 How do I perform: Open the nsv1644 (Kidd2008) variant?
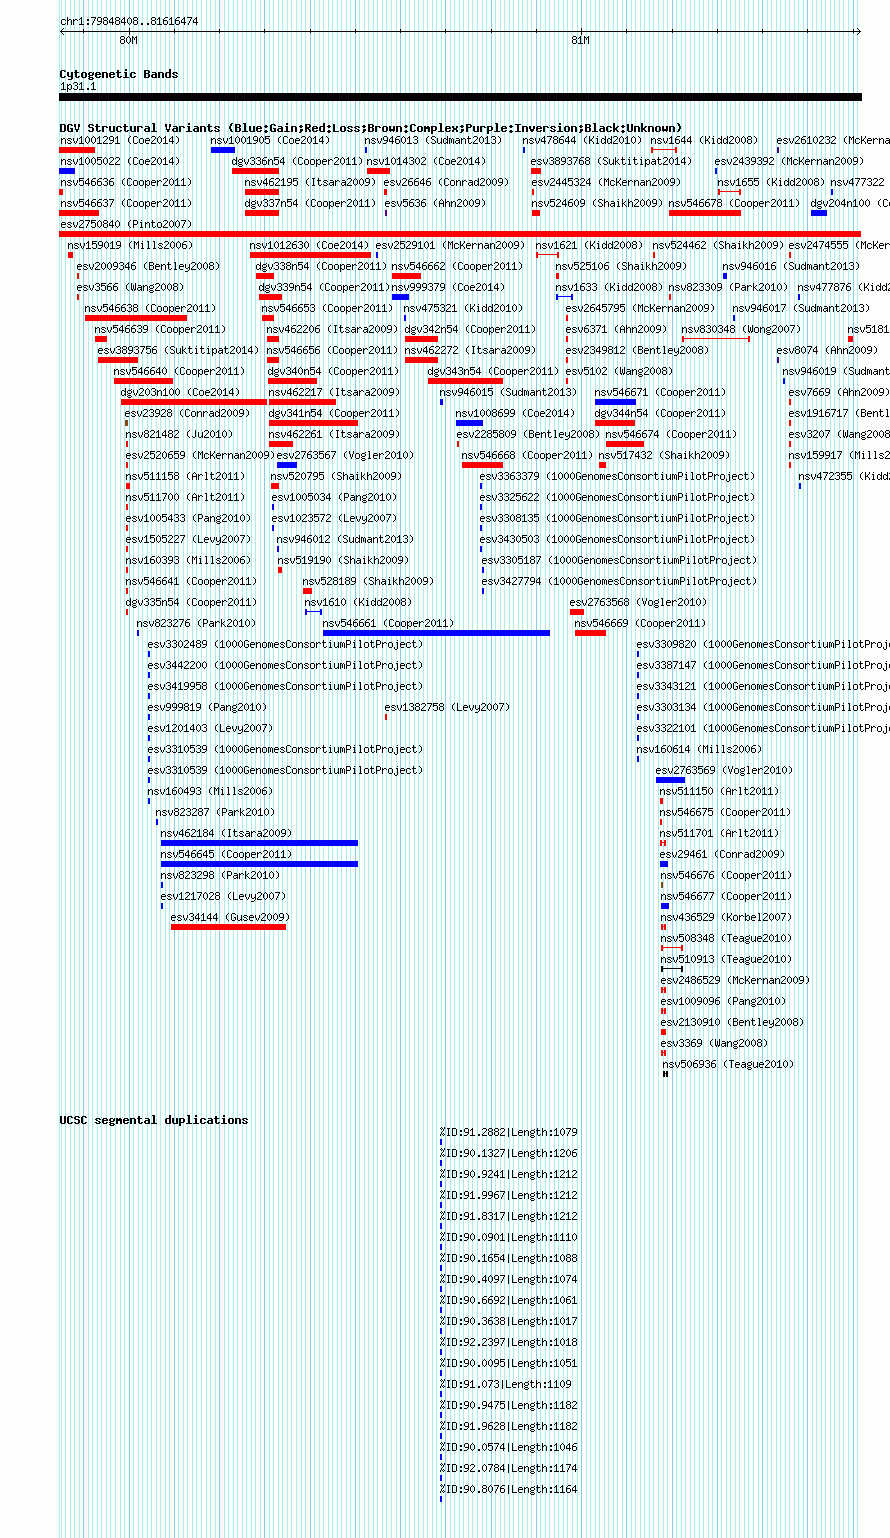(x=704, y=140)
